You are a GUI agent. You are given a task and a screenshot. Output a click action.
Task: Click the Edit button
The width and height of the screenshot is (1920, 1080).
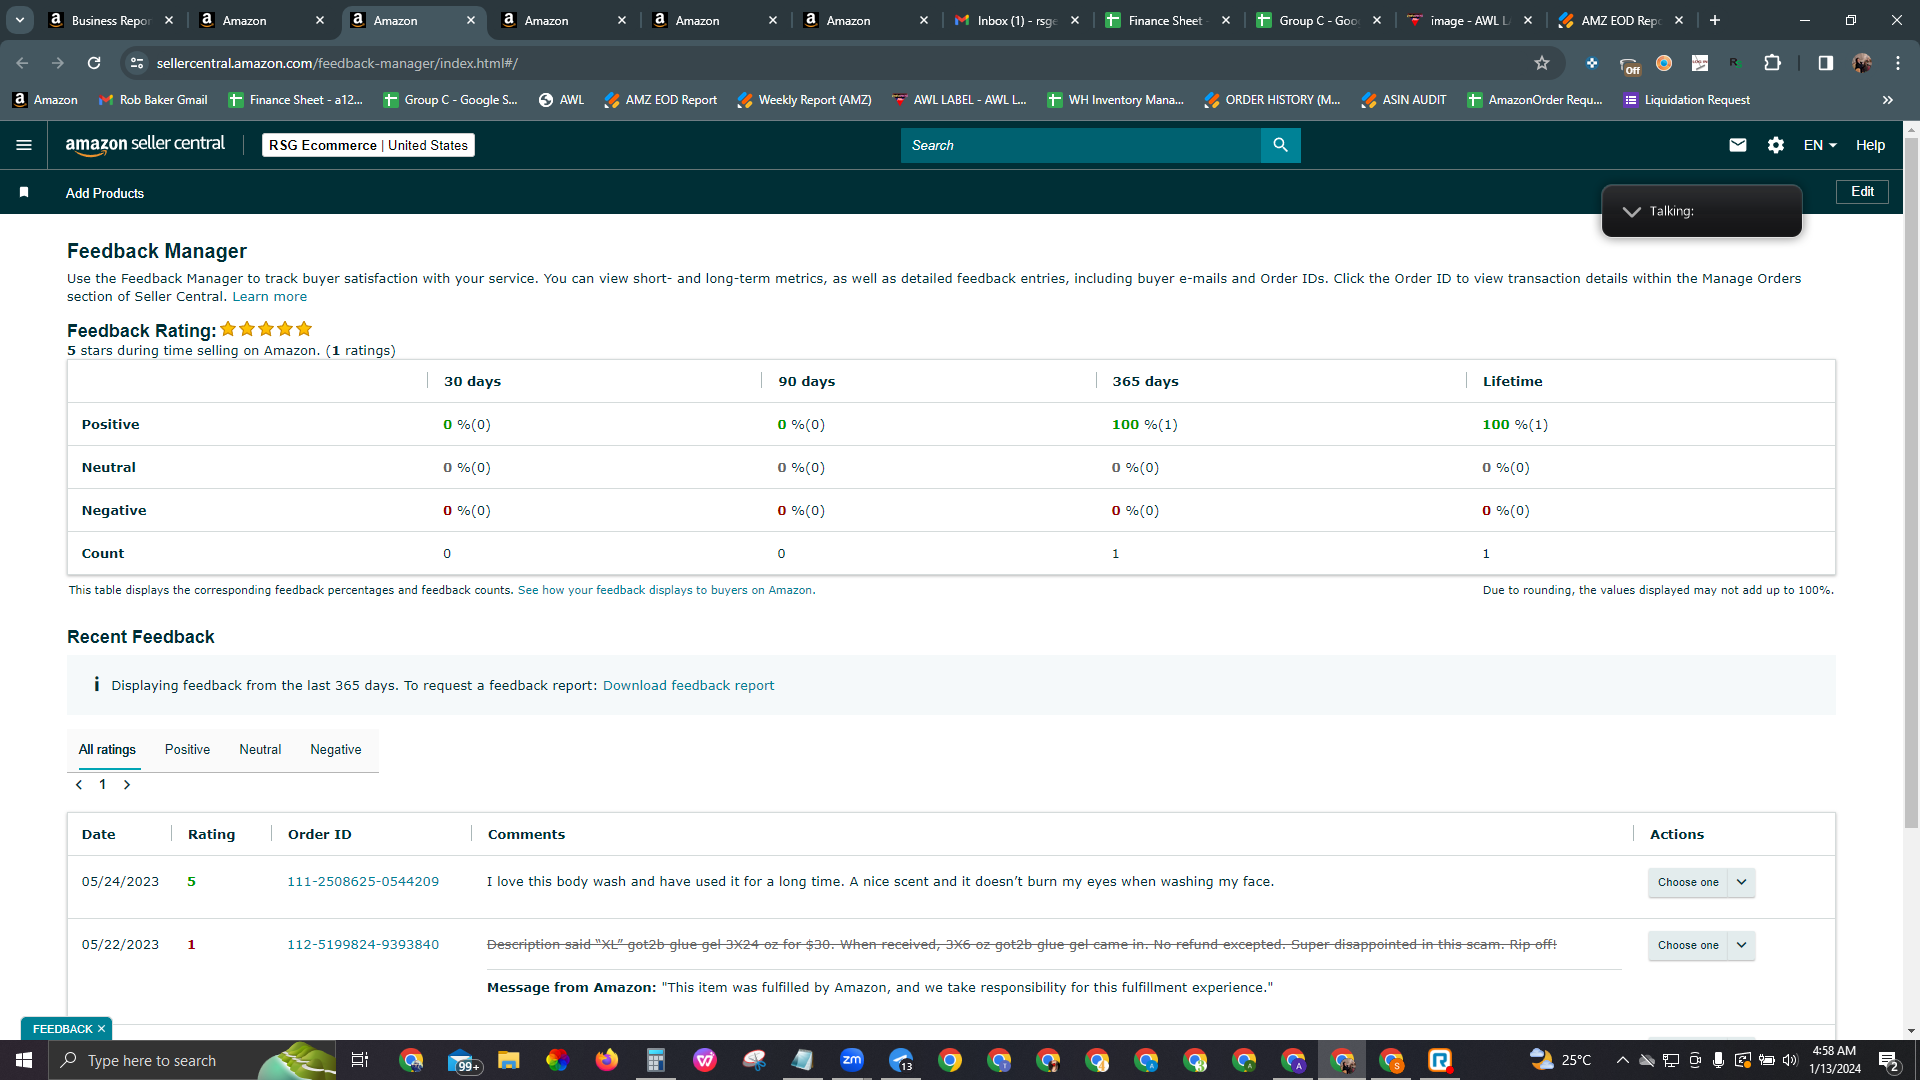[x=1862, y=192]
